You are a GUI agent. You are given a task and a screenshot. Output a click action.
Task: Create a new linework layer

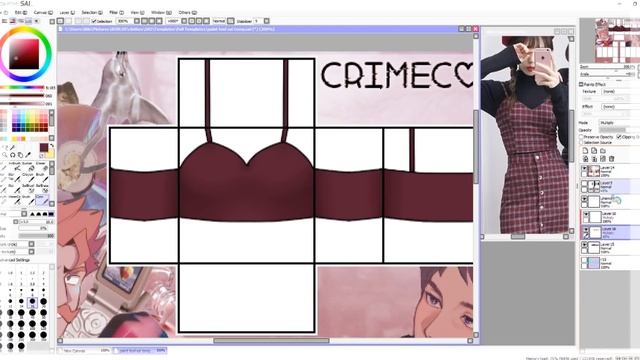[594, 151]
